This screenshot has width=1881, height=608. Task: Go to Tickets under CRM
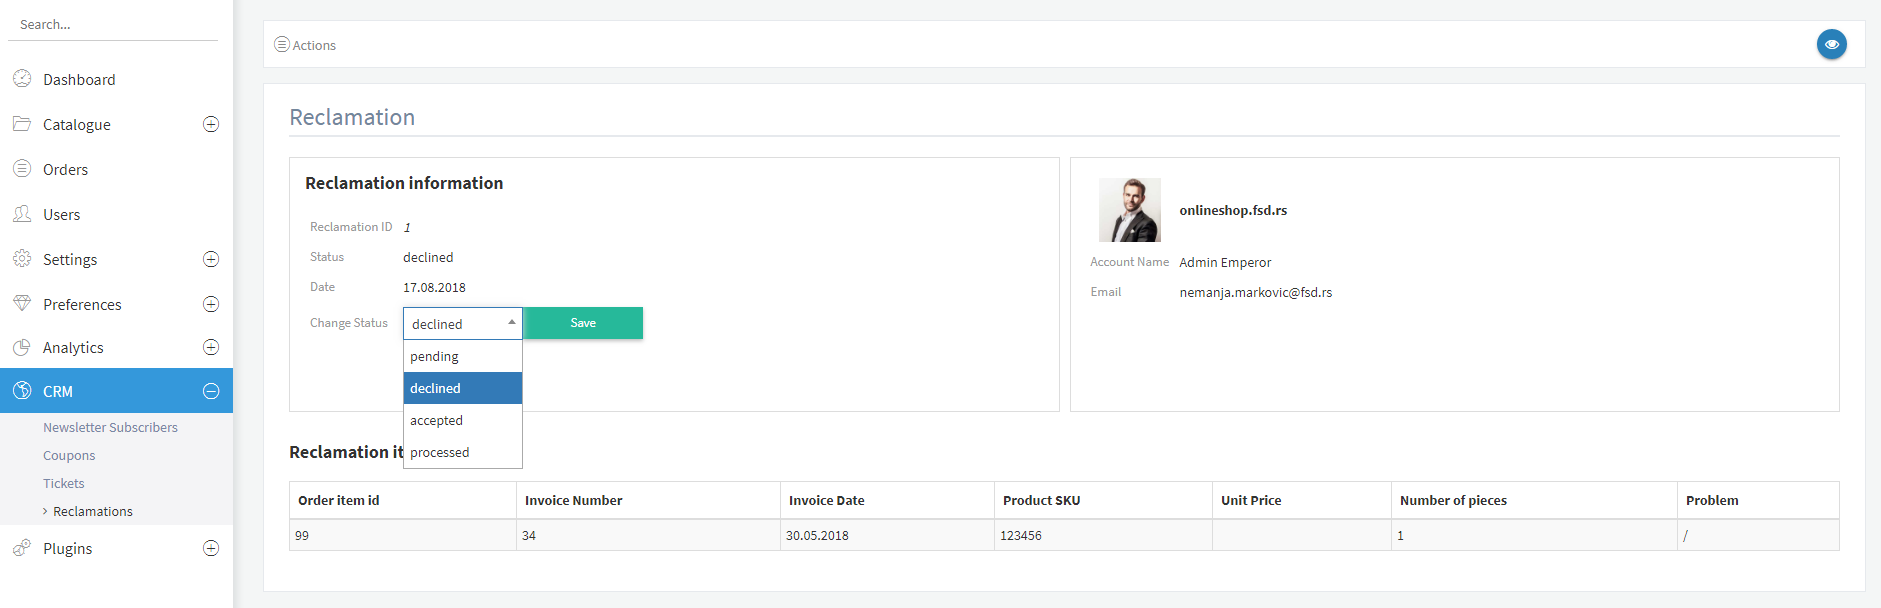pyautogui.click(x=64, y=483)
